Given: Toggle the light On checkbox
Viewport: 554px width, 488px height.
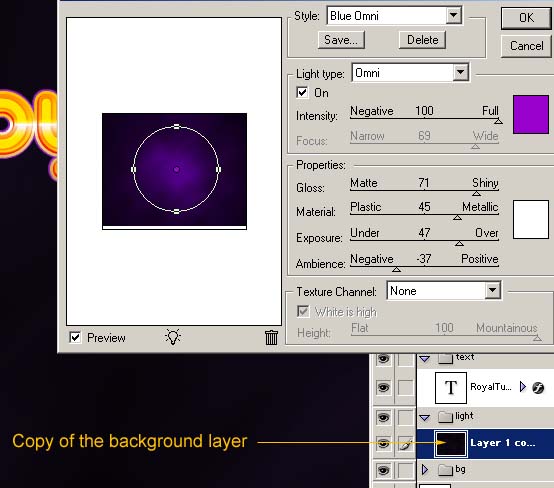Looking at the screenshot, I should click(302, 93).
